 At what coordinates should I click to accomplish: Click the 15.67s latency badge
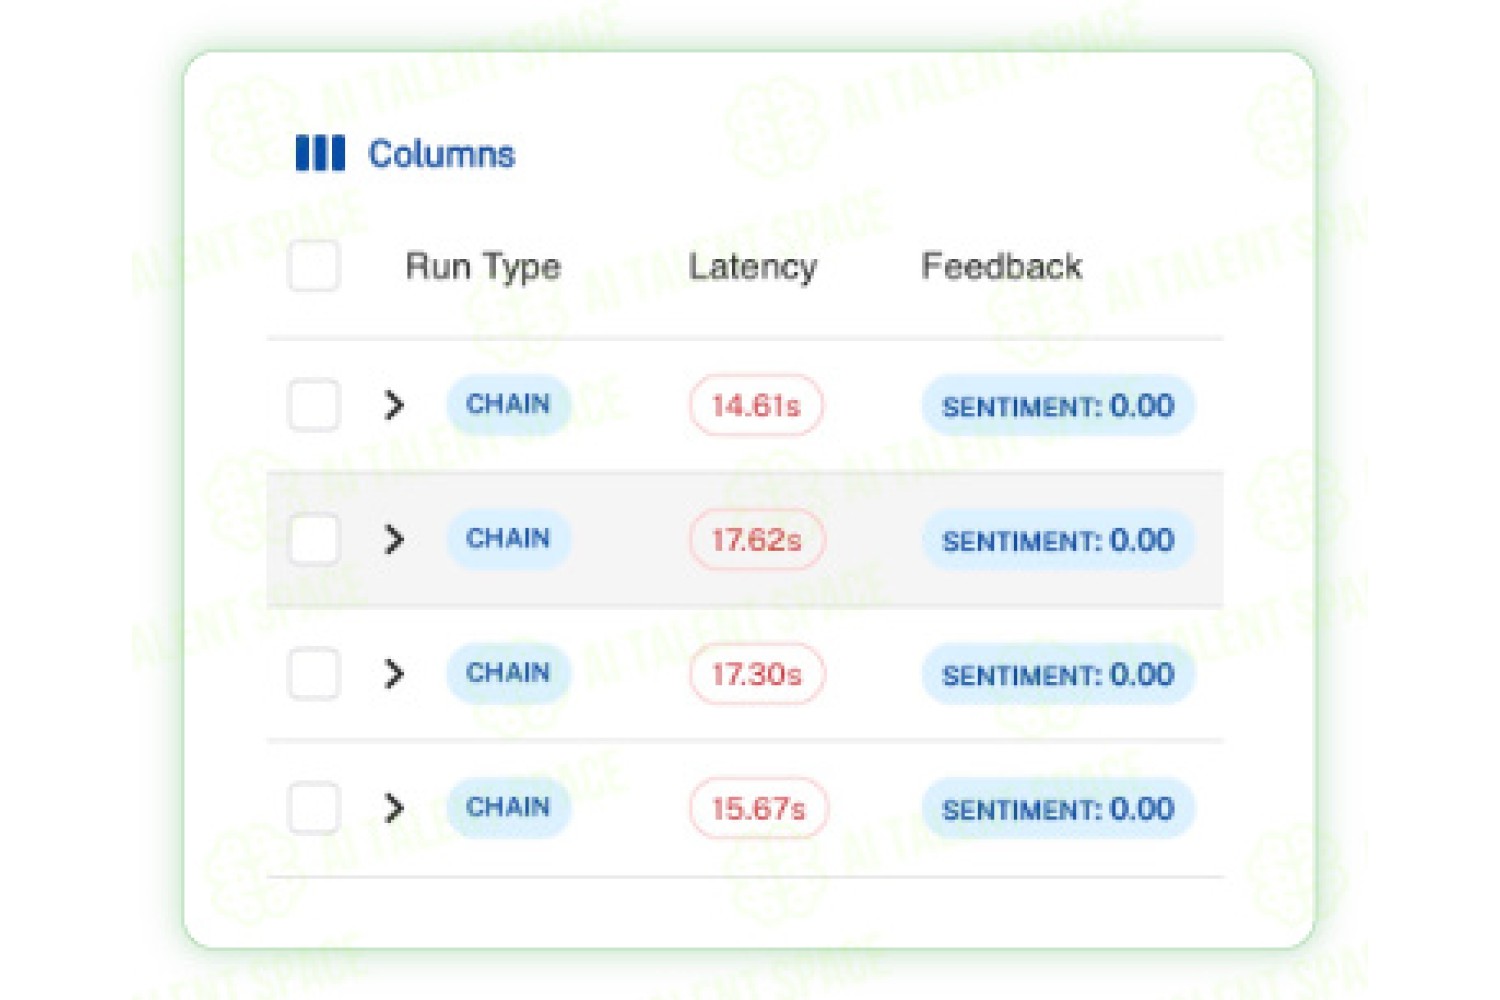pos(758,808)
